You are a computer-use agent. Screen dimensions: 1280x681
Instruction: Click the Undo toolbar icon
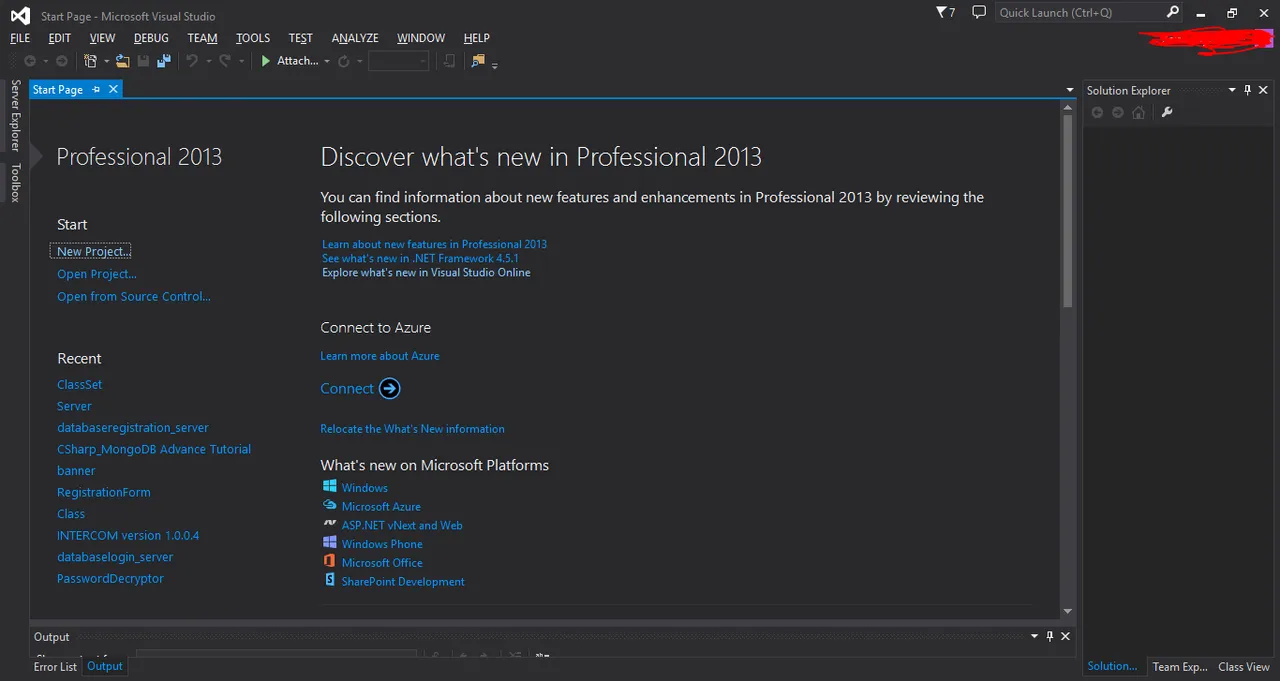coord(192,61)
